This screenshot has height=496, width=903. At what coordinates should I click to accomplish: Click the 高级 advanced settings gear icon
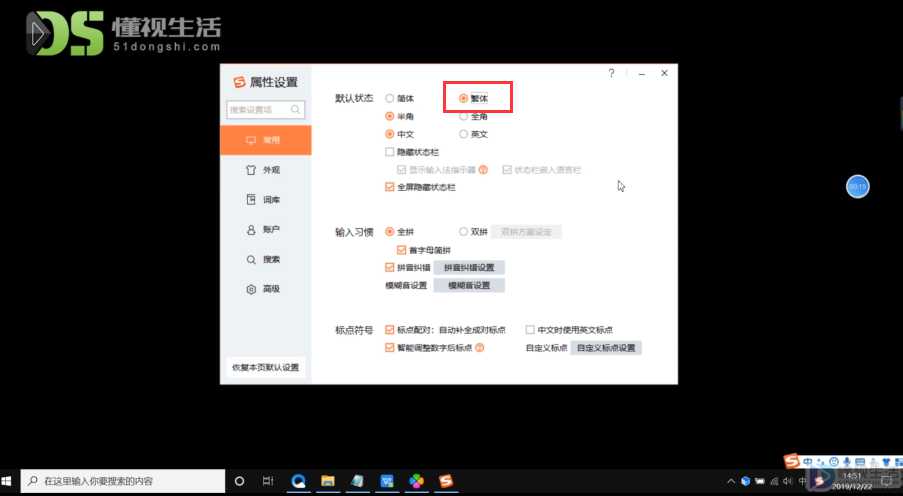pos(251,289)
